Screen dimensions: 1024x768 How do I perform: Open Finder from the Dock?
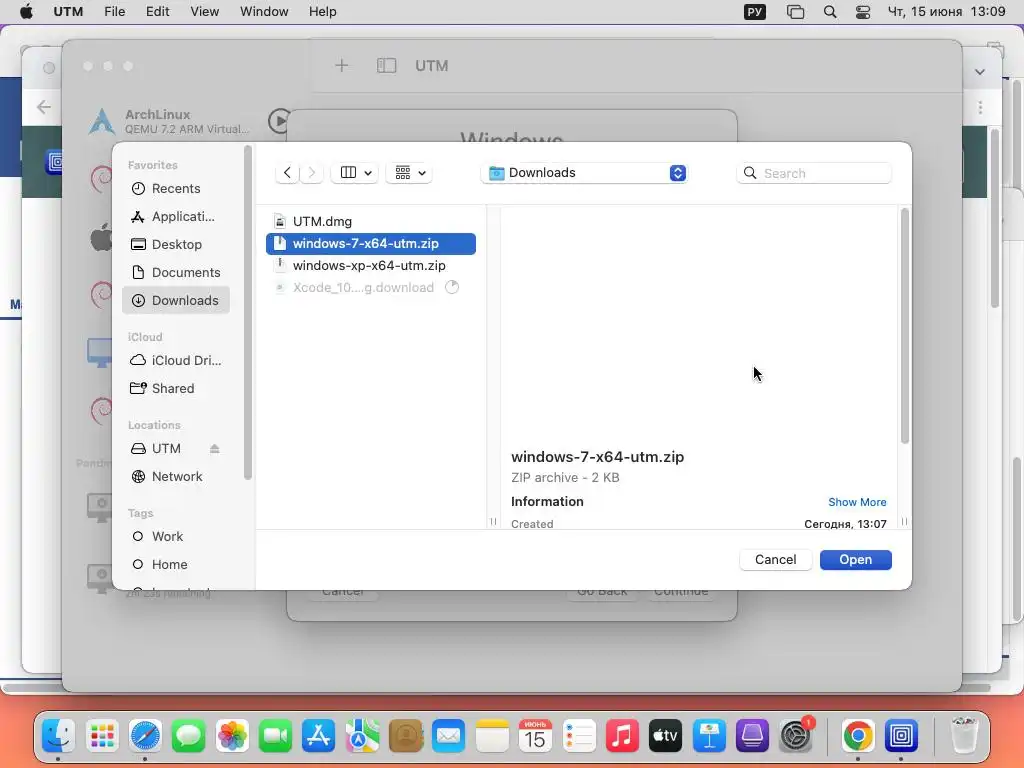(x=59, y=735)
